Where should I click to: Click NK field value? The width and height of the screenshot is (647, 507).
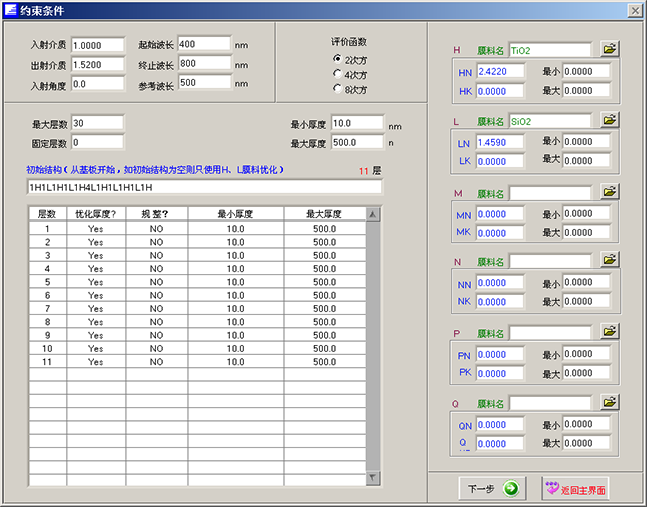(x=501, y=302)
